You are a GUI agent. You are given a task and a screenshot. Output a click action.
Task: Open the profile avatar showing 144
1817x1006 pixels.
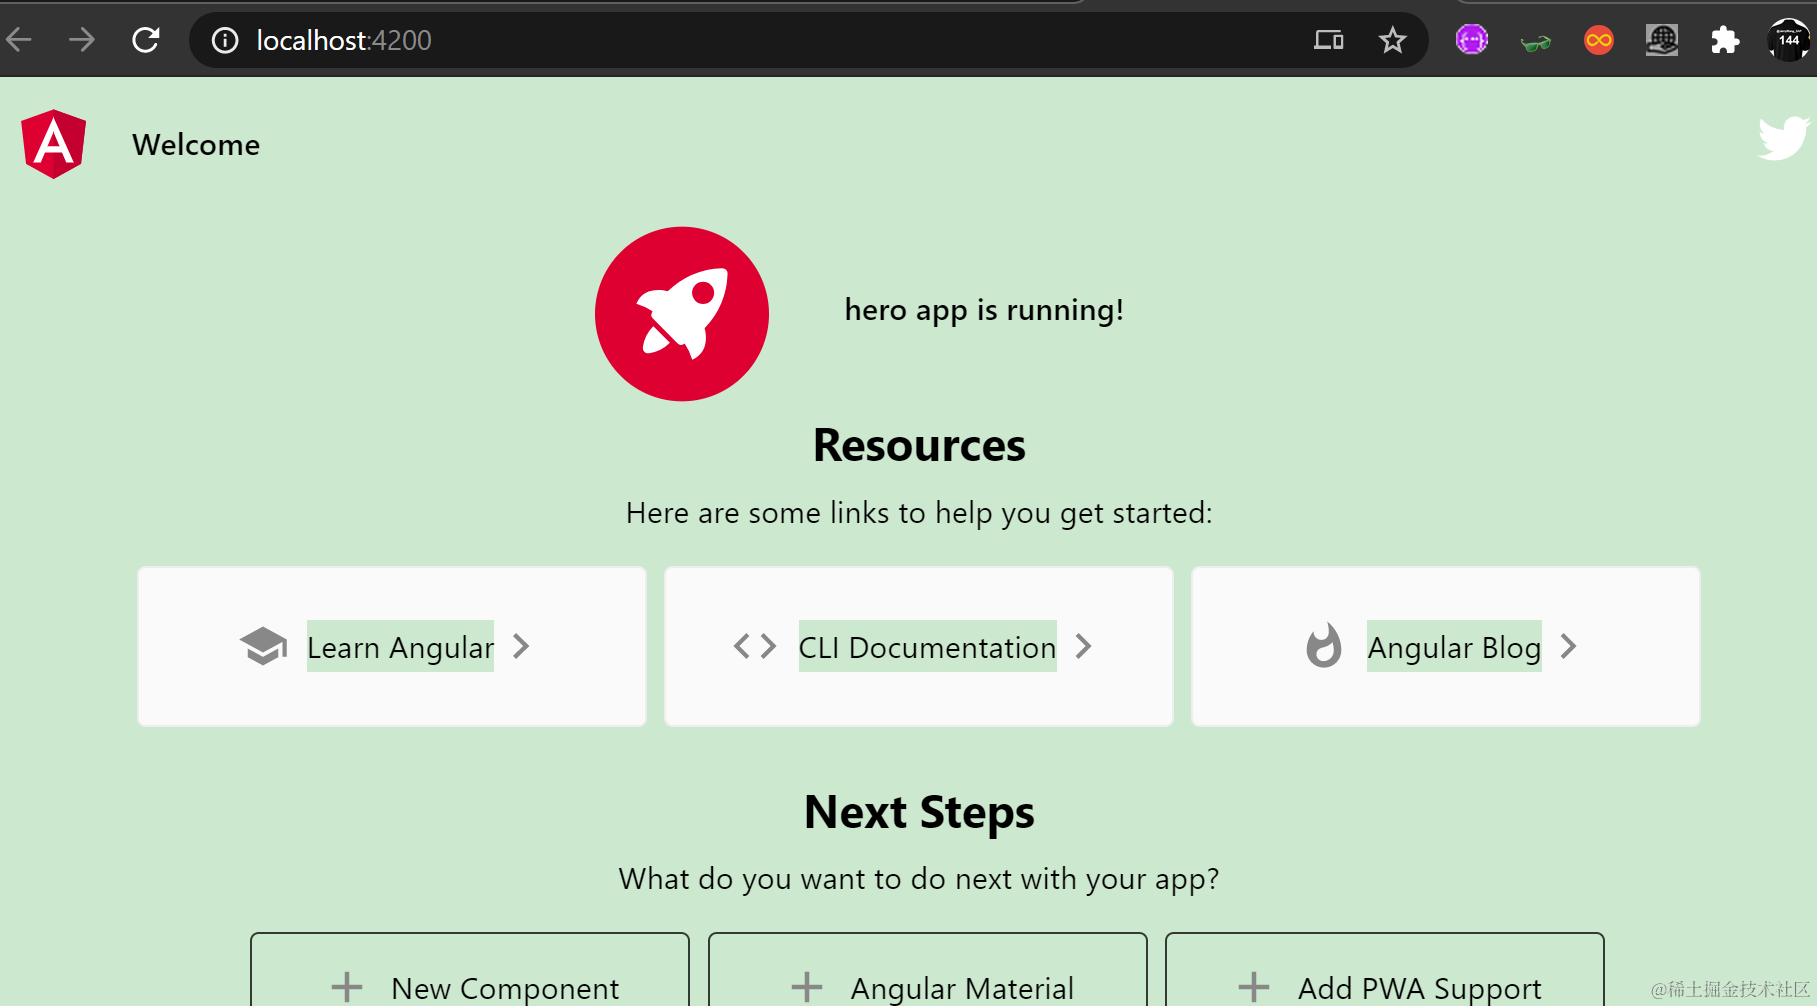1789,40
